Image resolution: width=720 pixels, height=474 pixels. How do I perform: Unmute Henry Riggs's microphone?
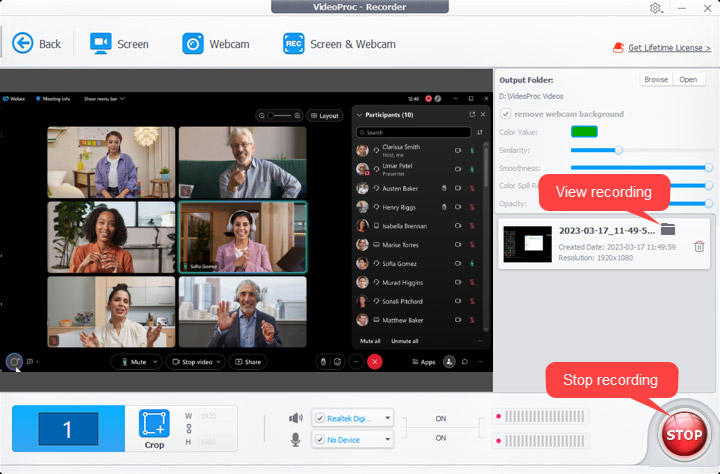pos(472,207)
